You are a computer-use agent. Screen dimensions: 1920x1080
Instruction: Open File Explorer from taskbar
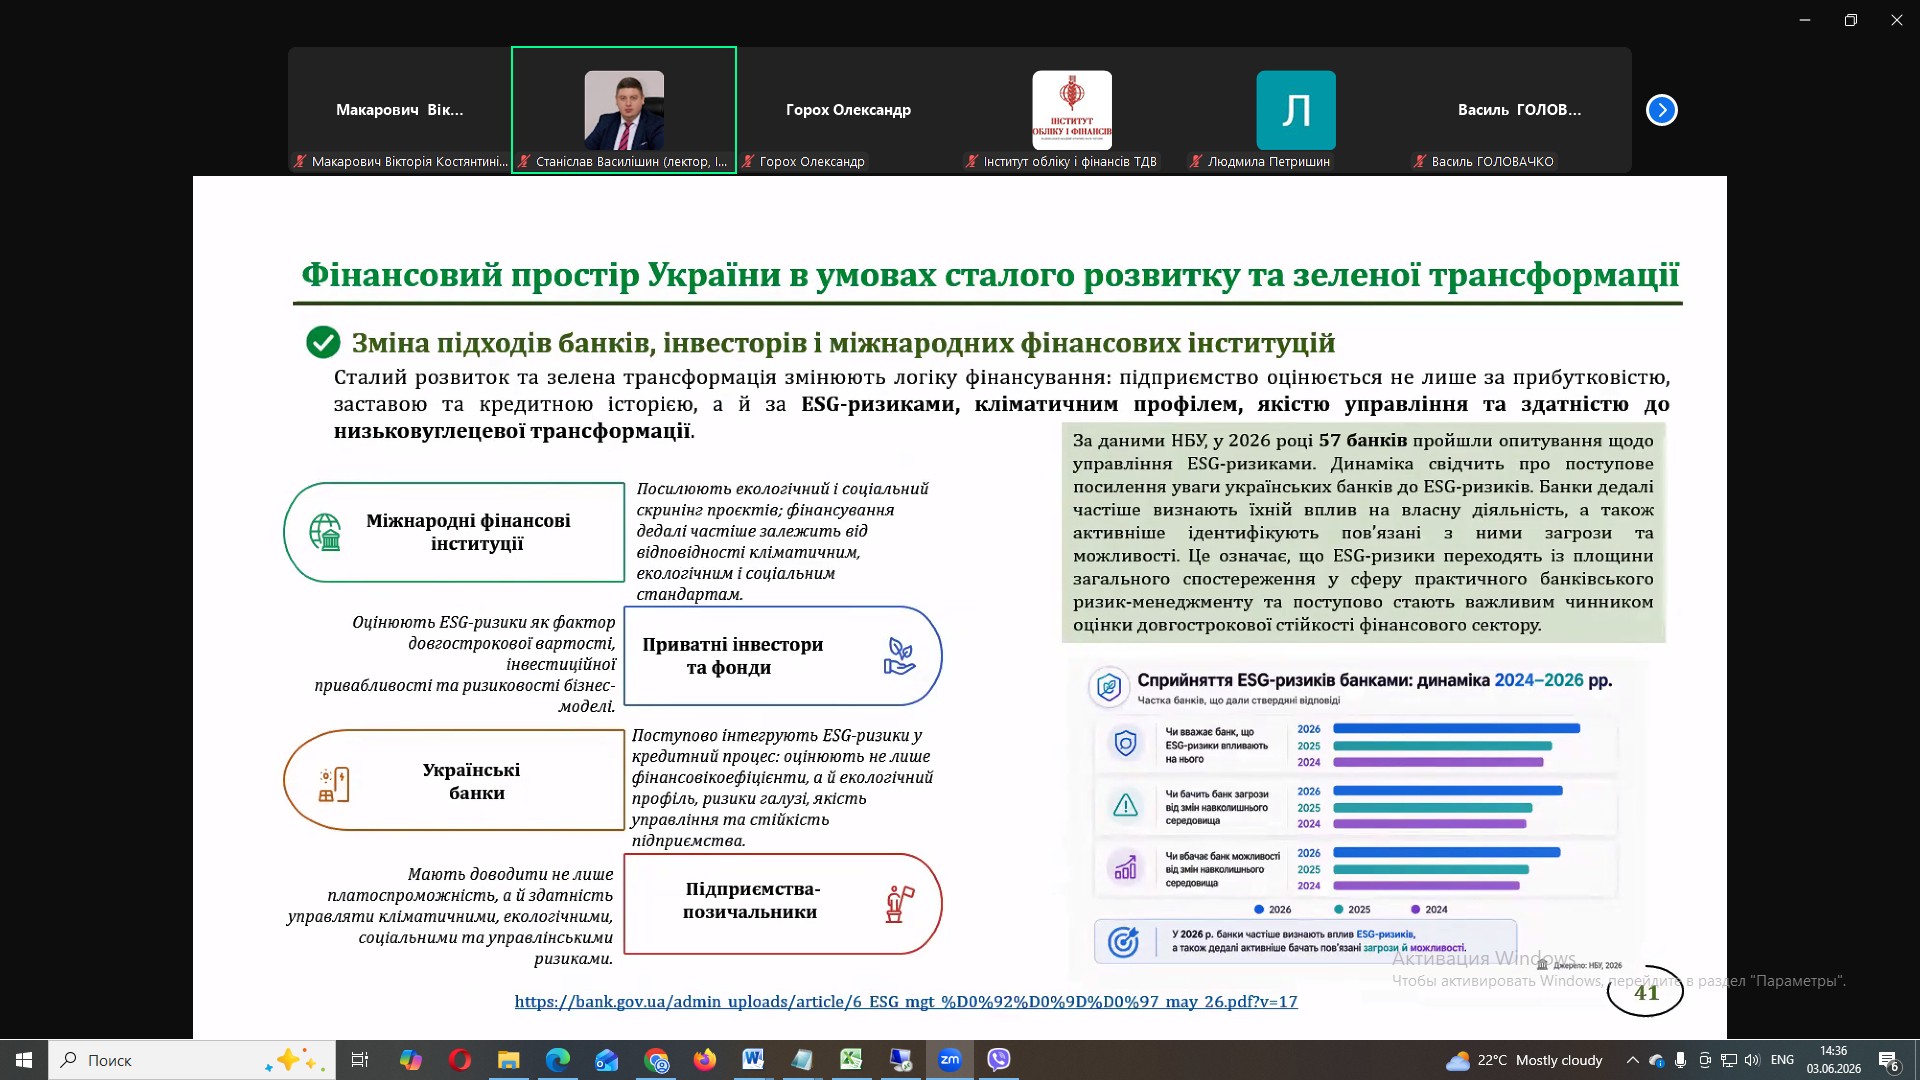pyautogui.click(x=508, y=1060)
